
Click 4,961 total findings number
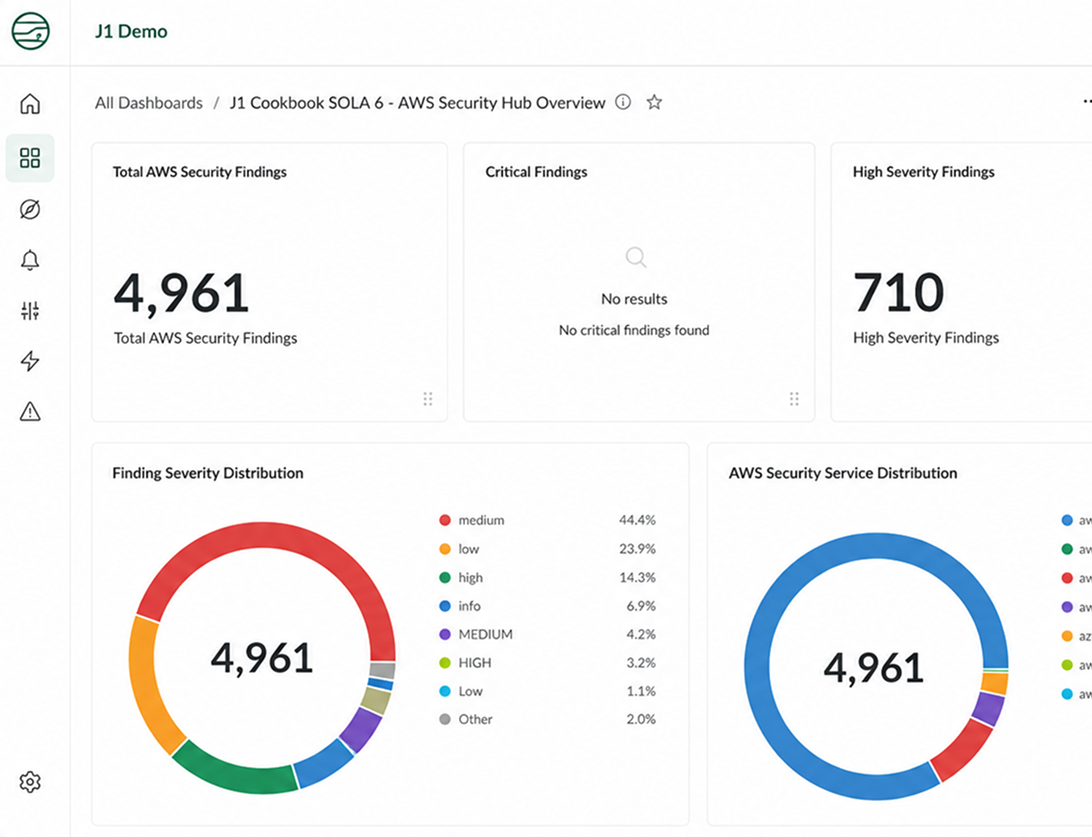pyautogui.click(x=181, y=293)
